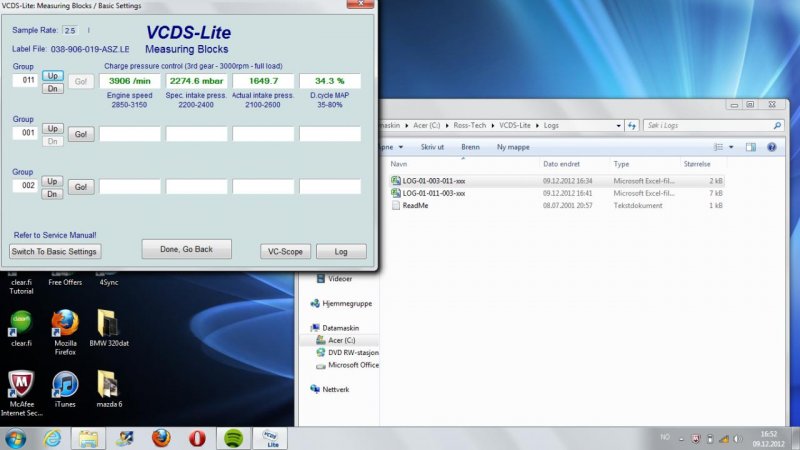
Task: Click mazda 6 desktop folder
Action: coord(109,389)
